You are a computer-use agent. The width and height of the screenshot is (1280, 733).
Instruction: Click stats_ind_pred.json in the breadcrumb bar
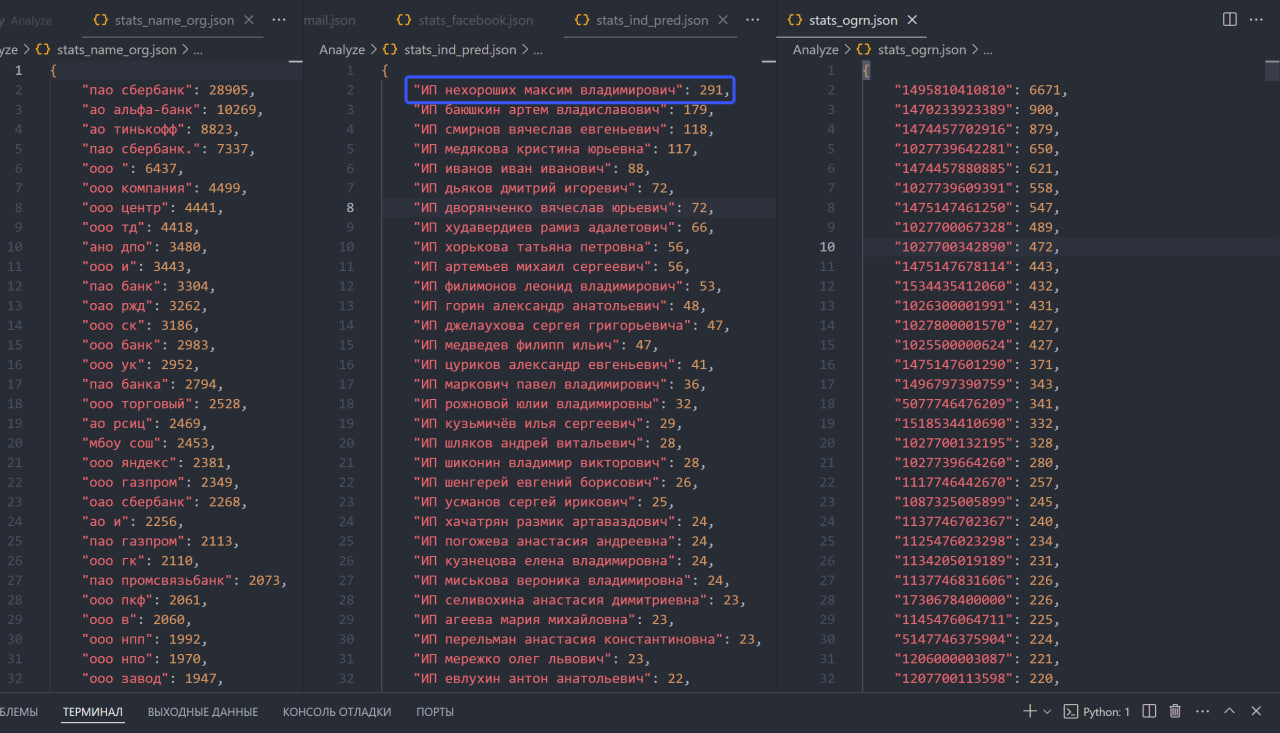pos(461,49)
